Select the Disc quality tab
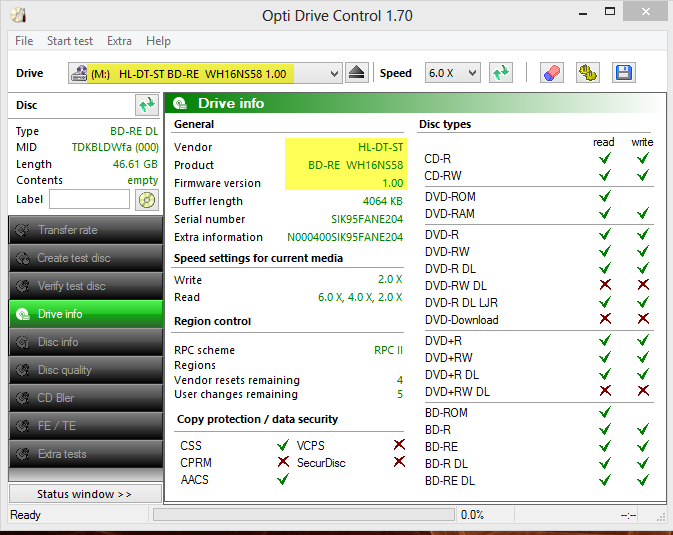The image size is (673, 535). point(86,370)
